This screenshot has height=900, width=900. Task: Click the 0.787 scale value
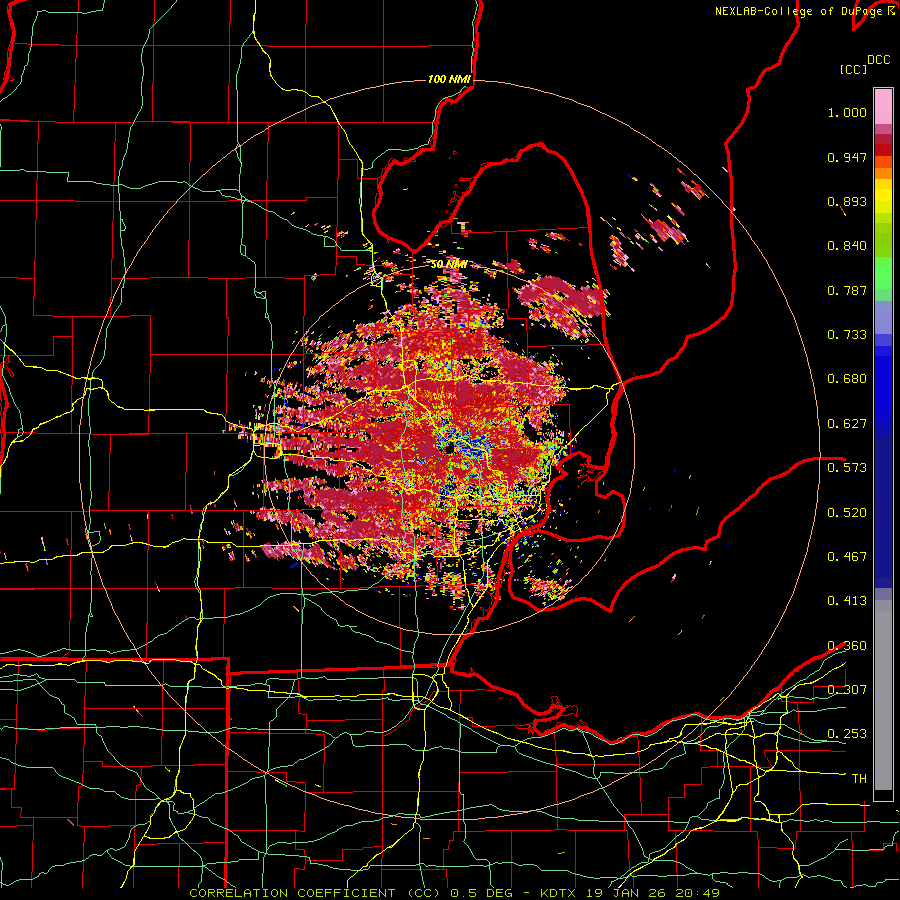[x=847, y=291]
